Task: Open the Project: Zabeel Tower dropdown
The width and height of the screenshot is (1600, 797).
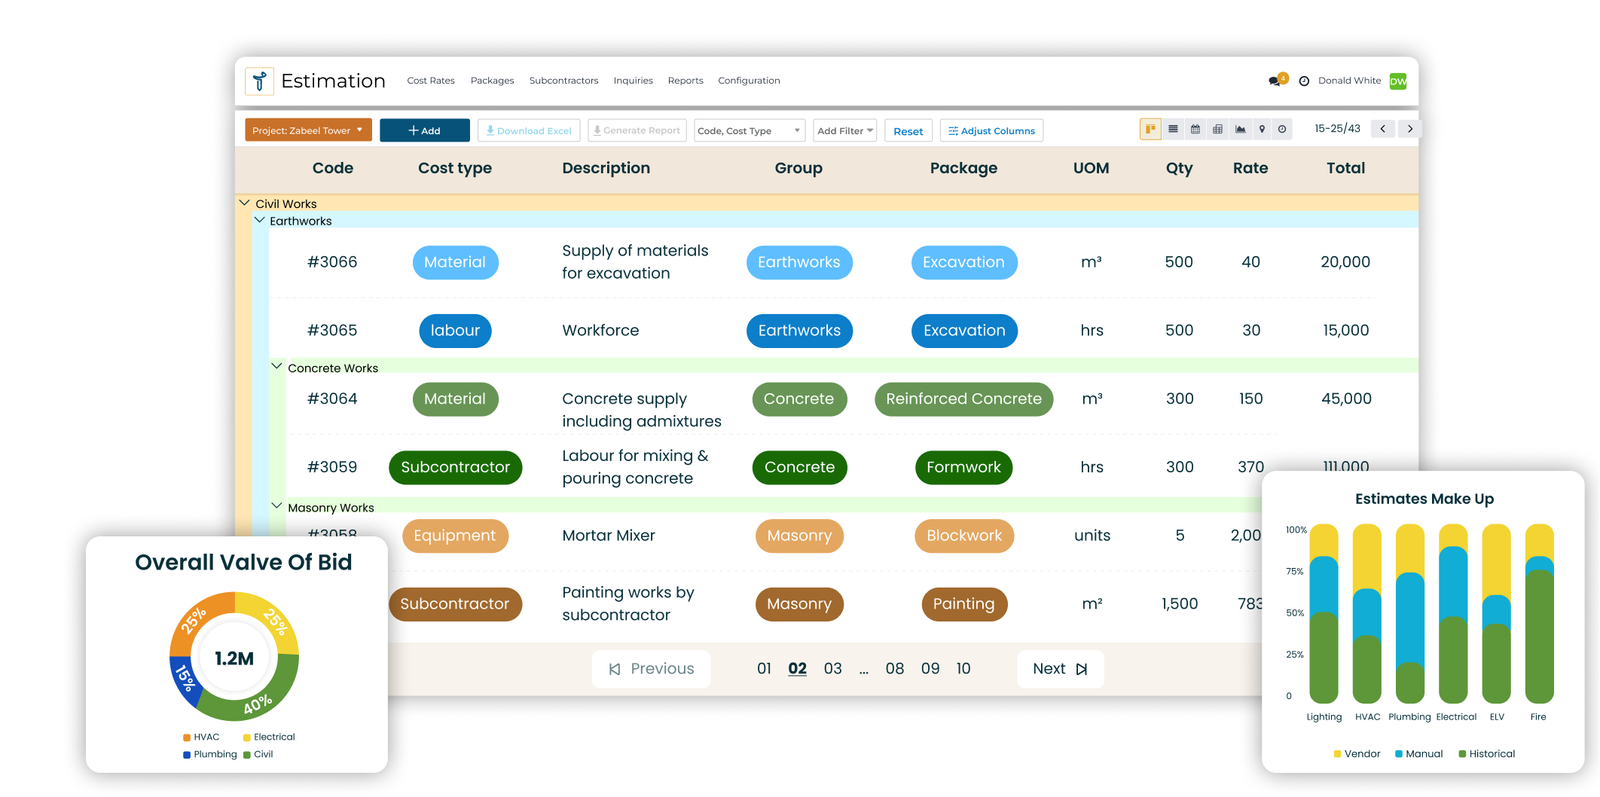Action: coord(308,130)
